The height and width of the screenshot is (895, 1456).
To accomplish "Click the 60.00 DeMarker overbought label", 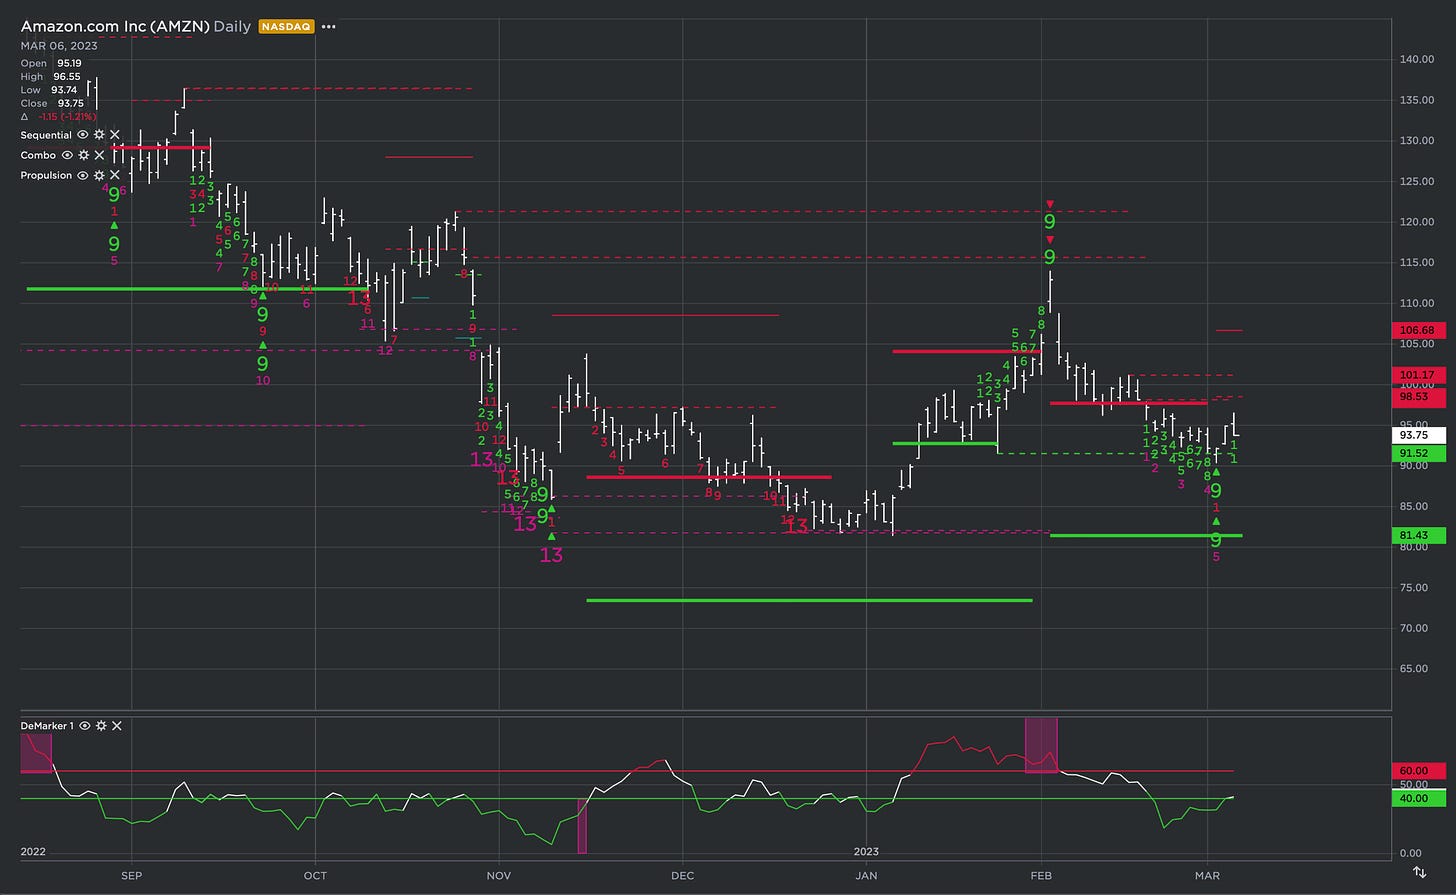I will click(x=1418, y=771).
